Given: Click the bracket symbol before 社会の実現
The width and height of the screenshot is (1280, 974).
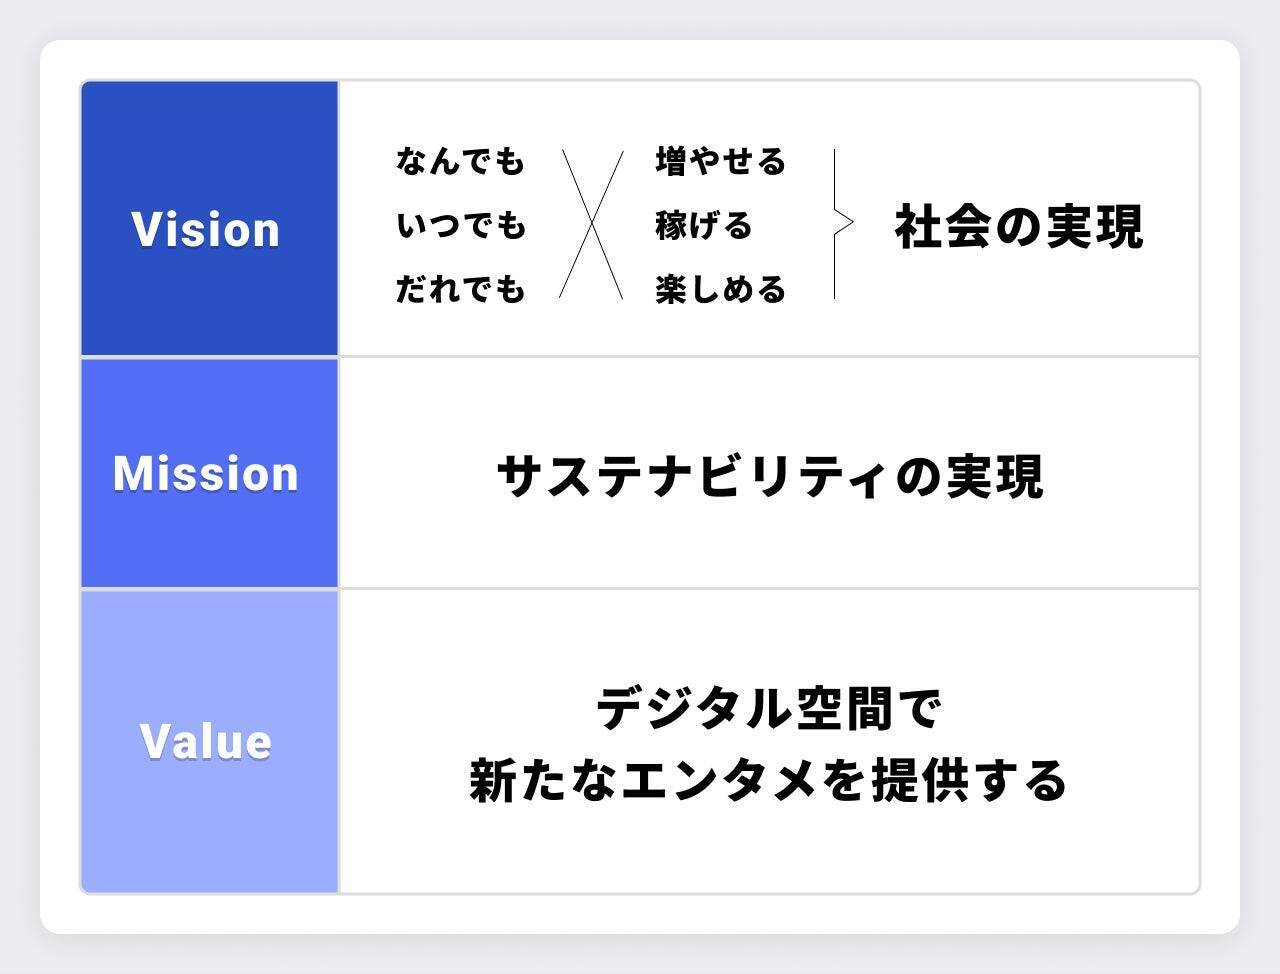Looking at the screenshot, I should (841, 224).
